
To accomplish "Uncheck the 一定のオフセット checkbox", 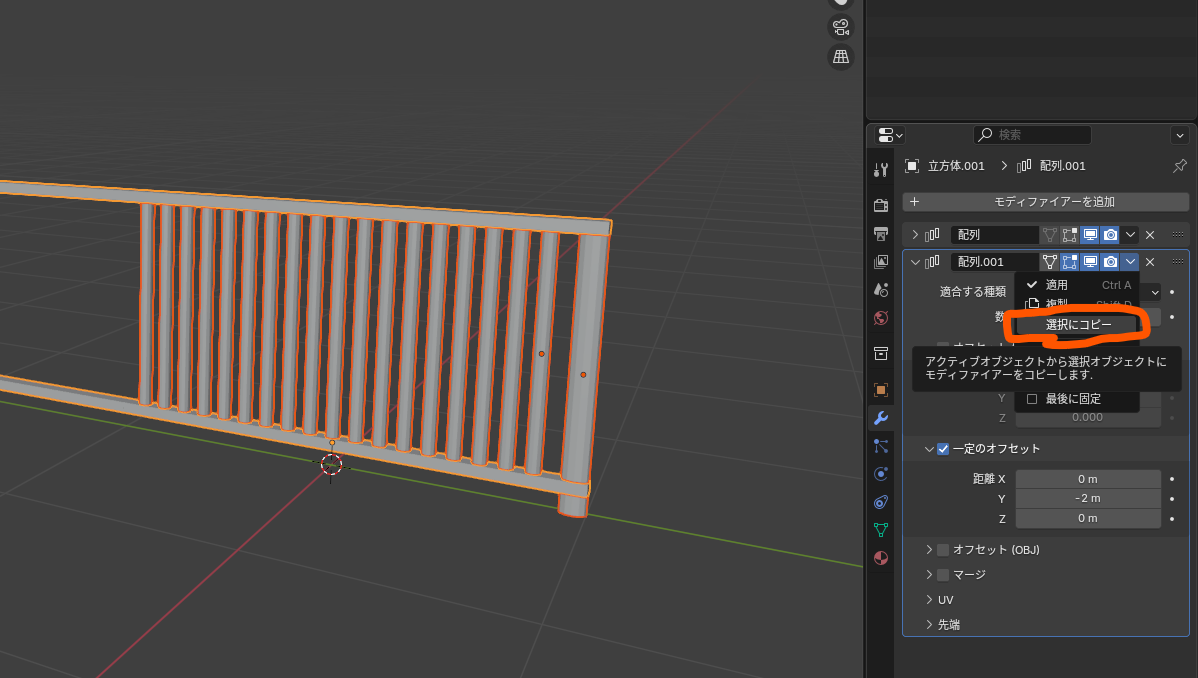I will pyautogui.click(x=943, y=449).
